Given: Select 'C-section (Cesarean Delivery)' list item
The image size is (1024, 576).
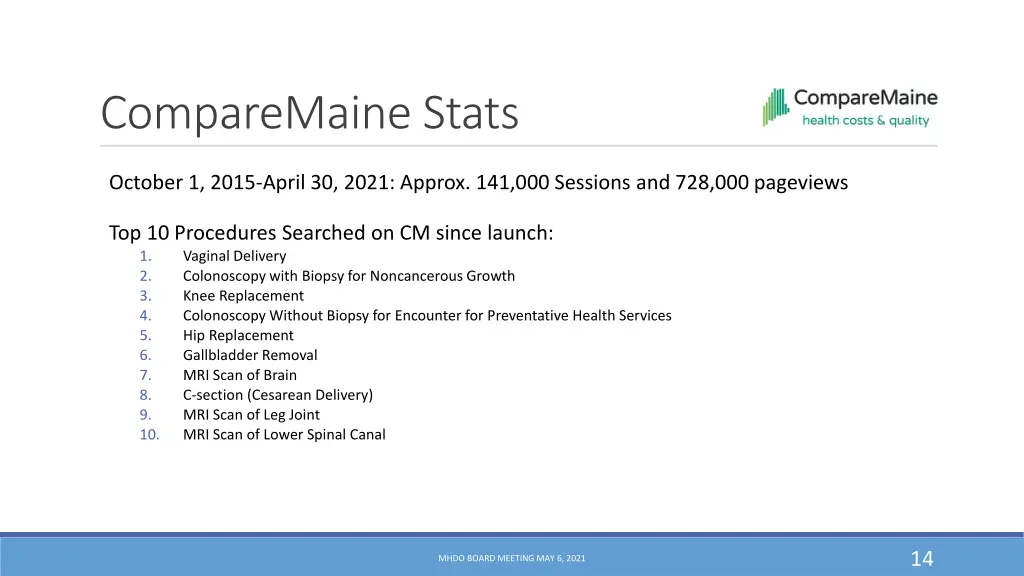Looking at the screenshot, I should [278, 395].
